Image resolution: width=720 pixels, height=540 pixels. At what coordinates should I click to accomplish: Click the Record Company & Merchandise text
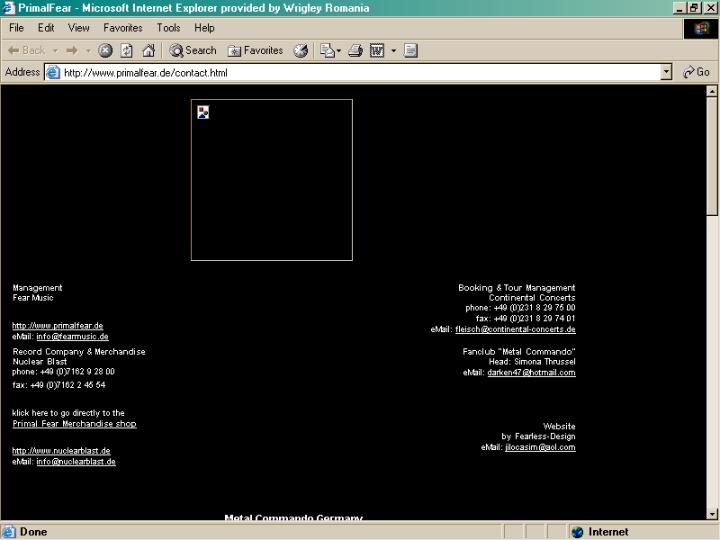pos(79,352)
